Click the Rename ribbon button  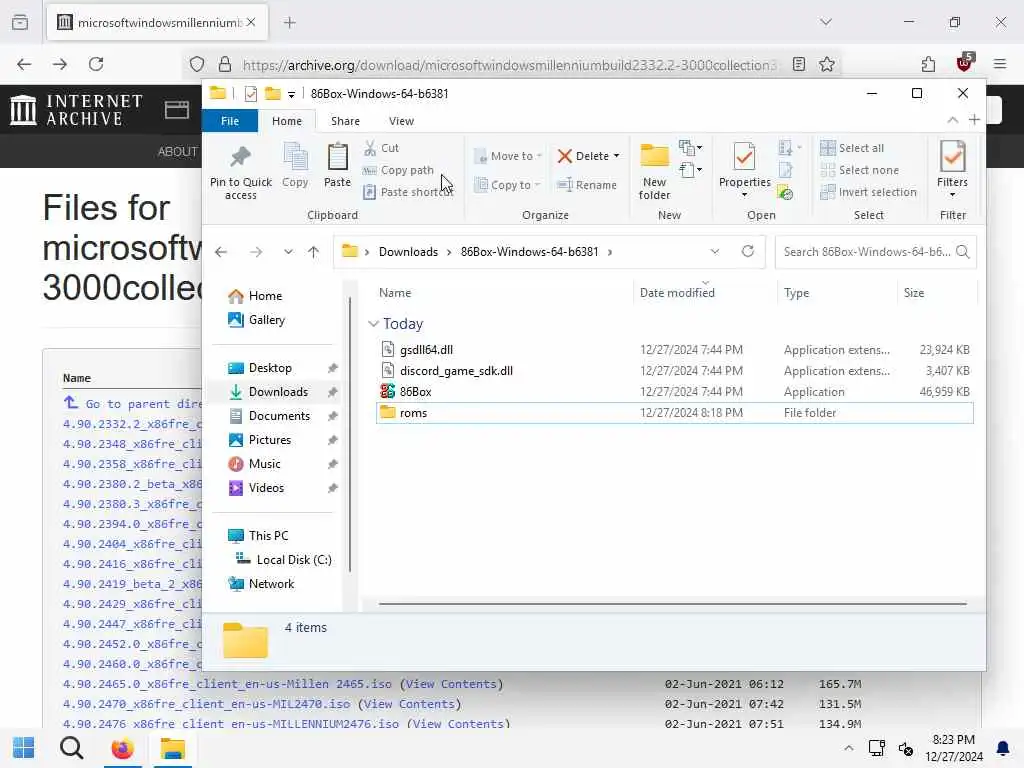pos(586,185)
